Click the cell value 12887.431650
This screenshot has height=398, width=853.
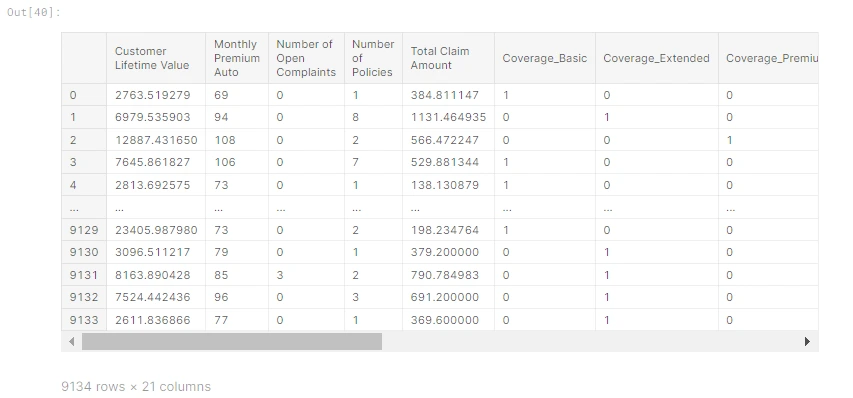point(156,140)
